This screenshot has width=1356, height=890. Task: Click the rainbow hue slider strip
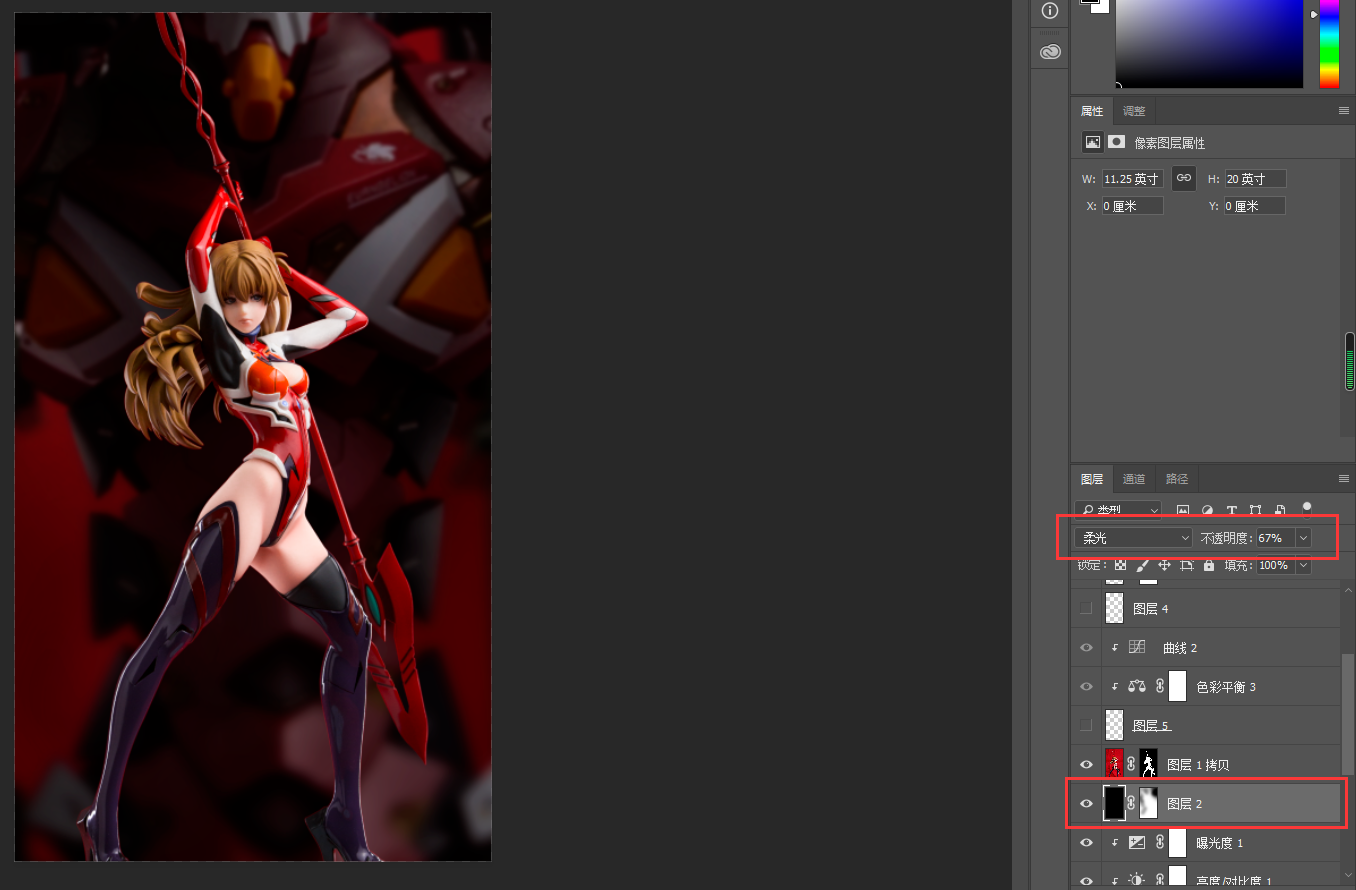(1329, 45)
